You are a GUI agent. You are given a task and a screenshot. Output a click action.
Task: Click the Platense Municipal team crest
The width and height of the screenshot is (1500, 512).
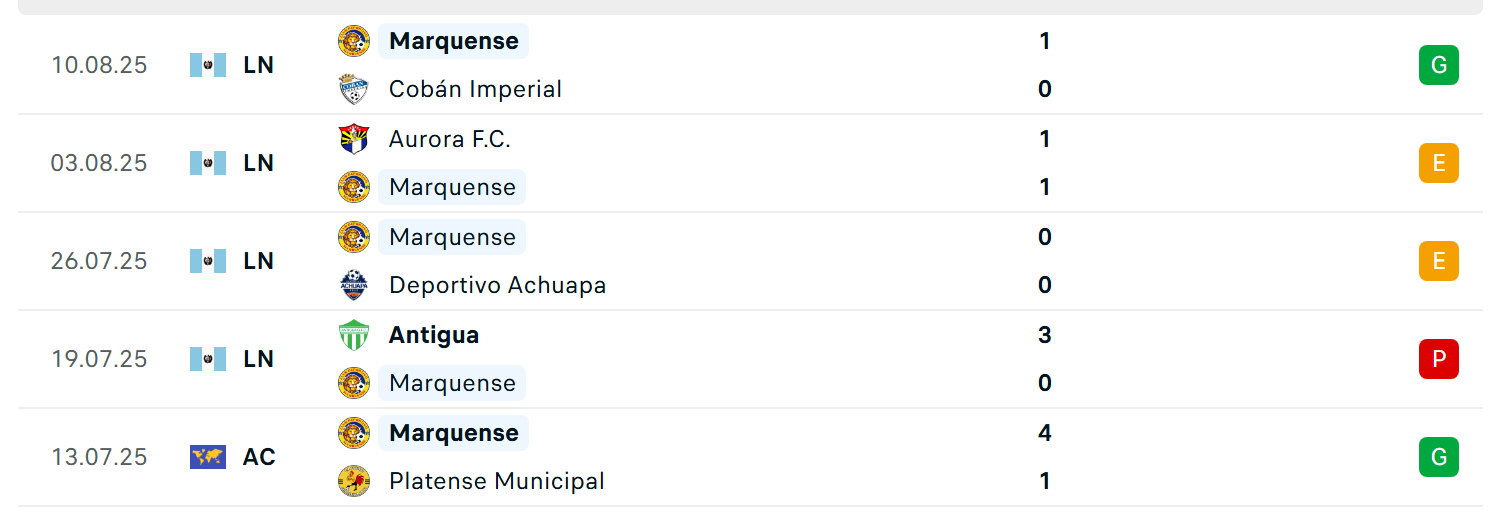point(354,481)
